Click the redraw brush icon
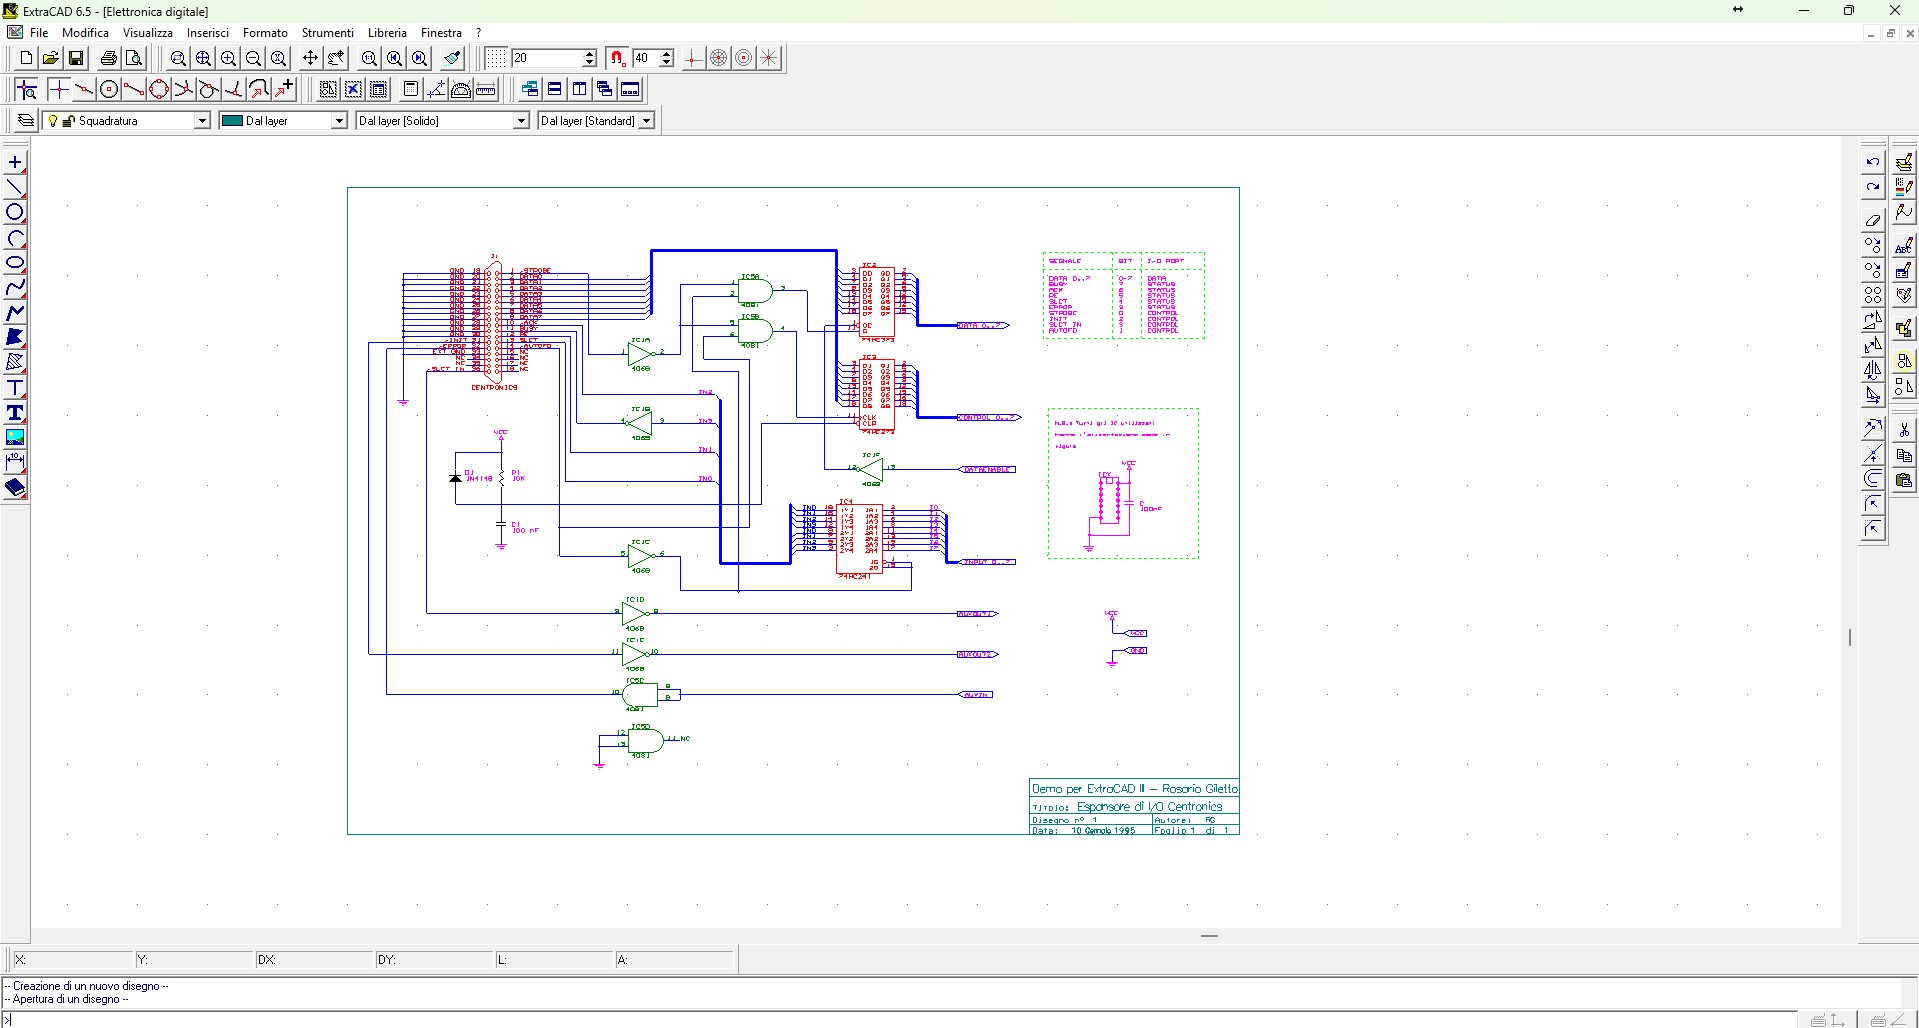Screen dimensions: 1919x1028 pyautogui.click(x=452, y=58)
